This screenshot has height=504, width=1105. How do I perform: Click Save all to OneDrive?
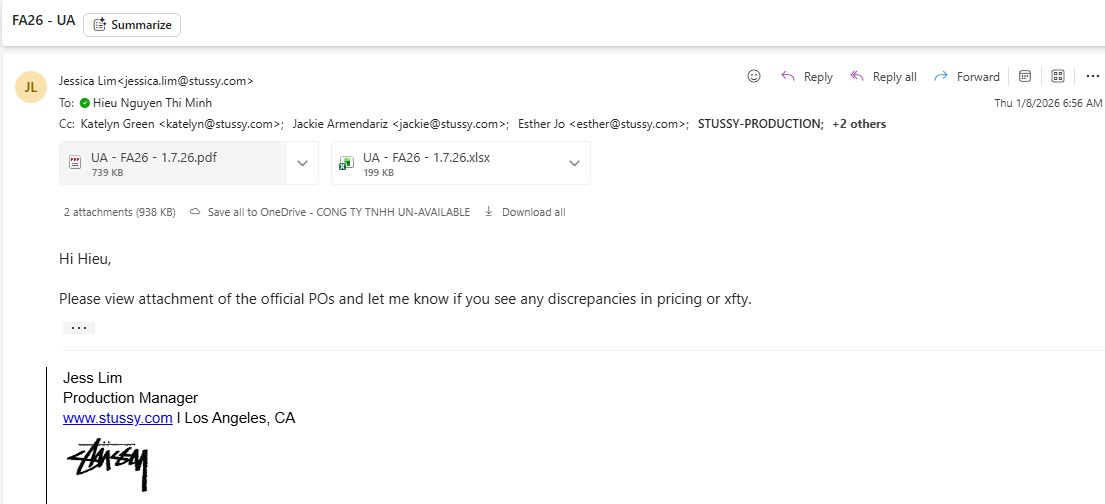[330, 212]
